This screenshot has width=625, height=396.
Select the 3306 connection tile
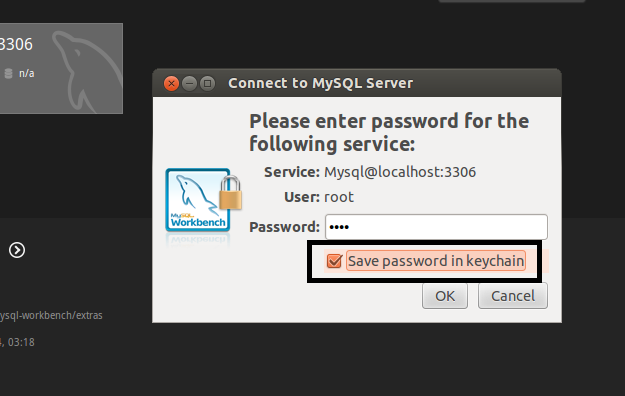[x=61, y=68]
